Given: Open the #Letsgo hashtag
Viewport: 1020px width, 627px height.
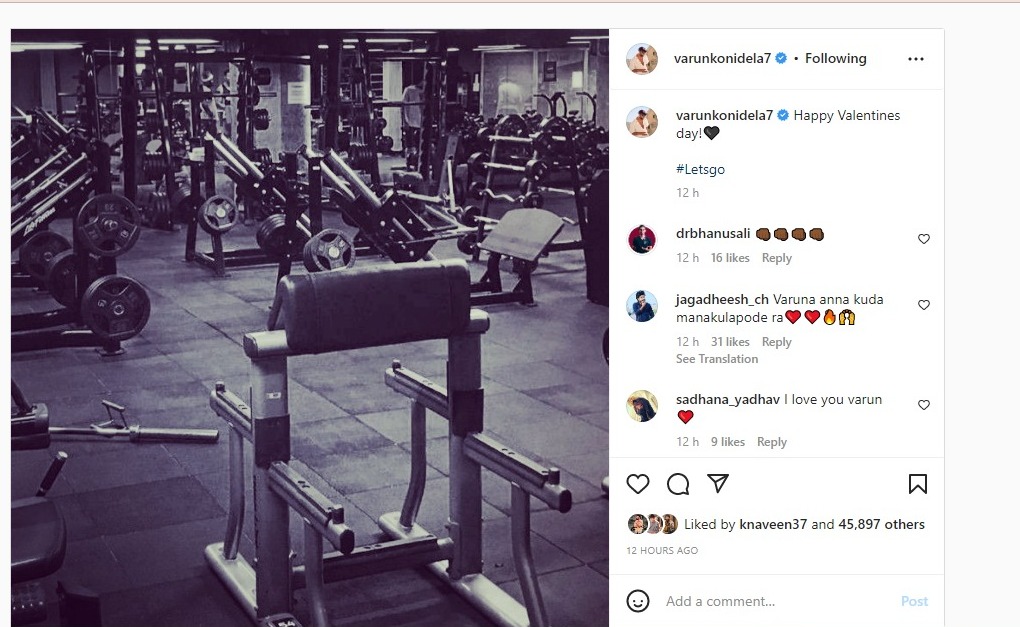Looking at the screenshot, I should 700,169.
